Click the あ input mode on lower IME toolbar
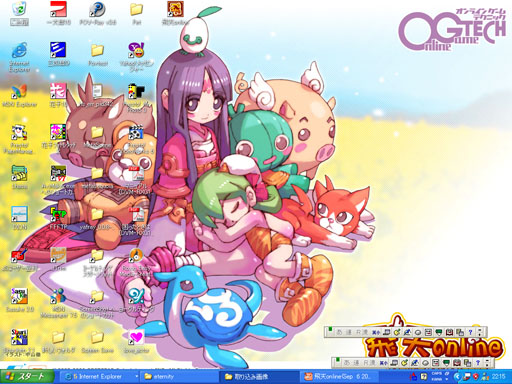This screenshot has height=384, width=512. [347, 362]
